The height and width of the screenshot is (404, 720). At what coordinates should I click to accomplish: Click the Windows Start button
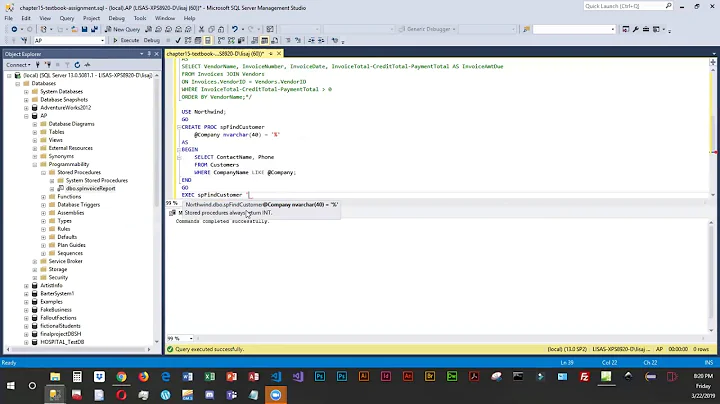click(x=10, y=387)
